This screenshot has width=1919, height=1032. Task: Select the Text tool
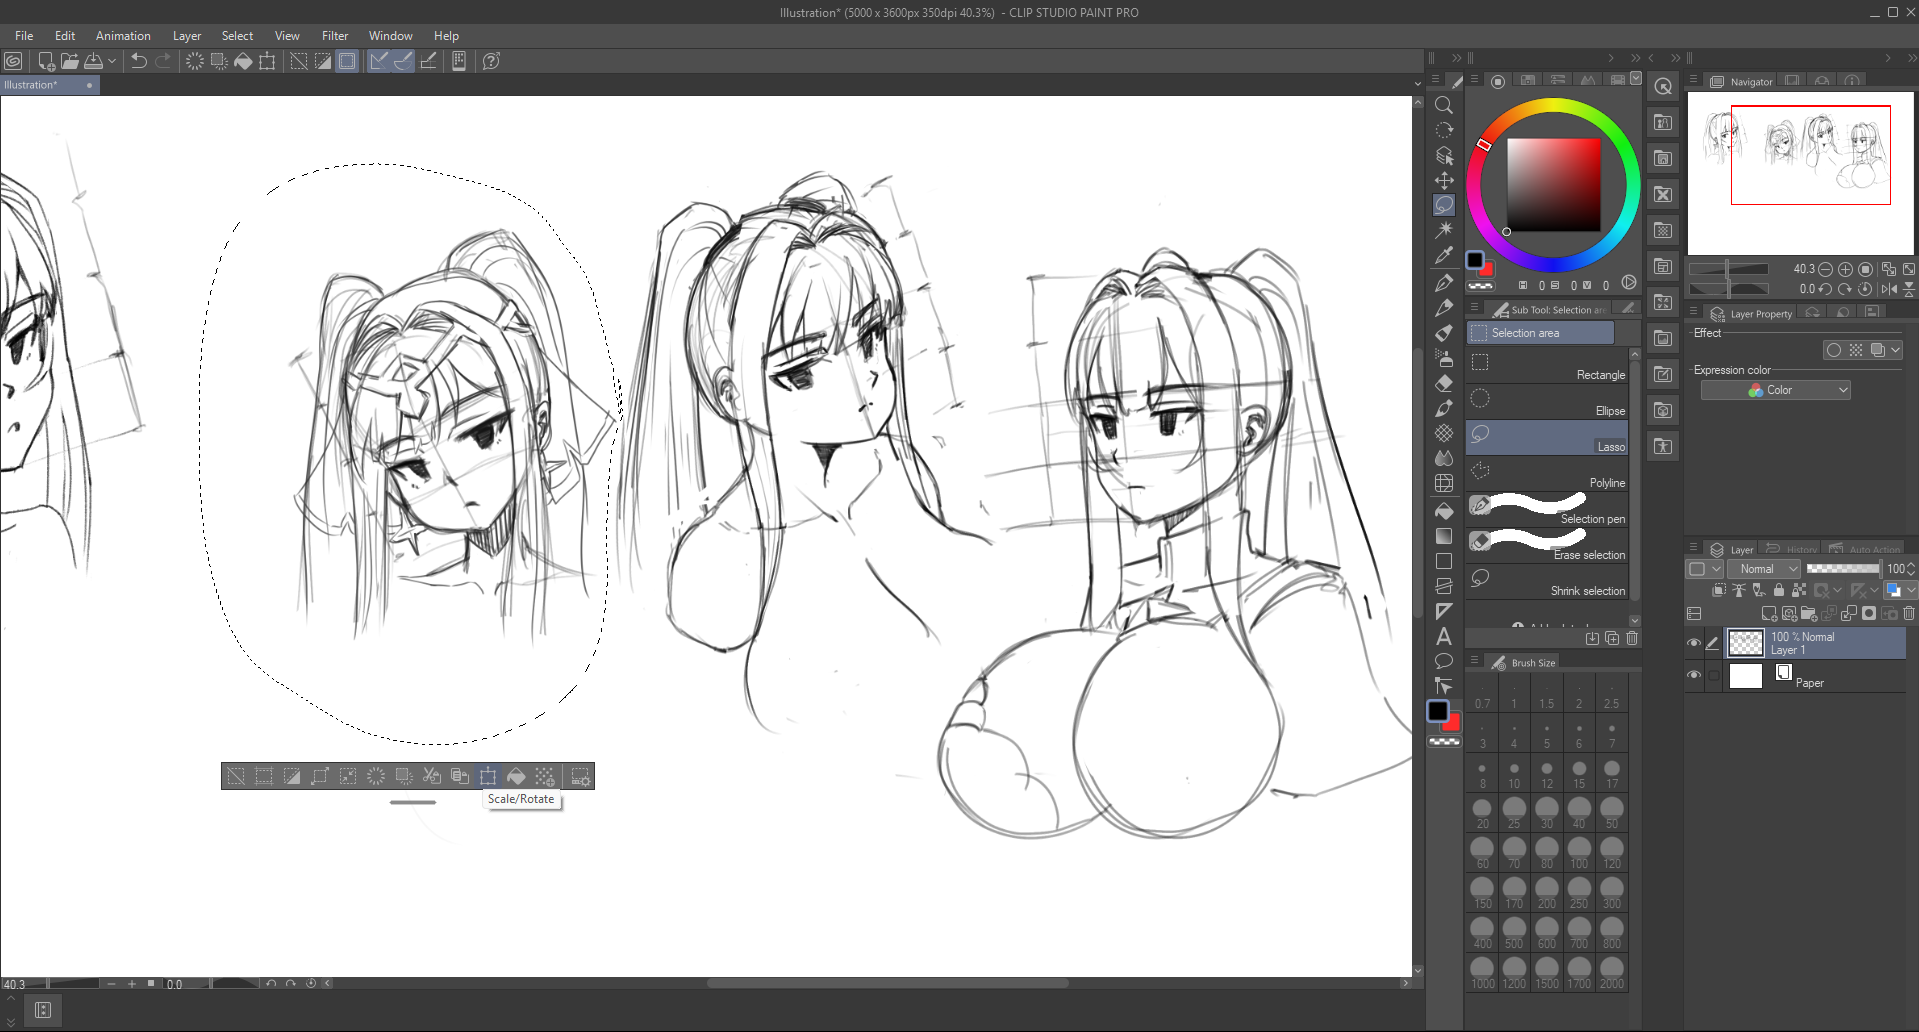click(x=1444, y=636)
